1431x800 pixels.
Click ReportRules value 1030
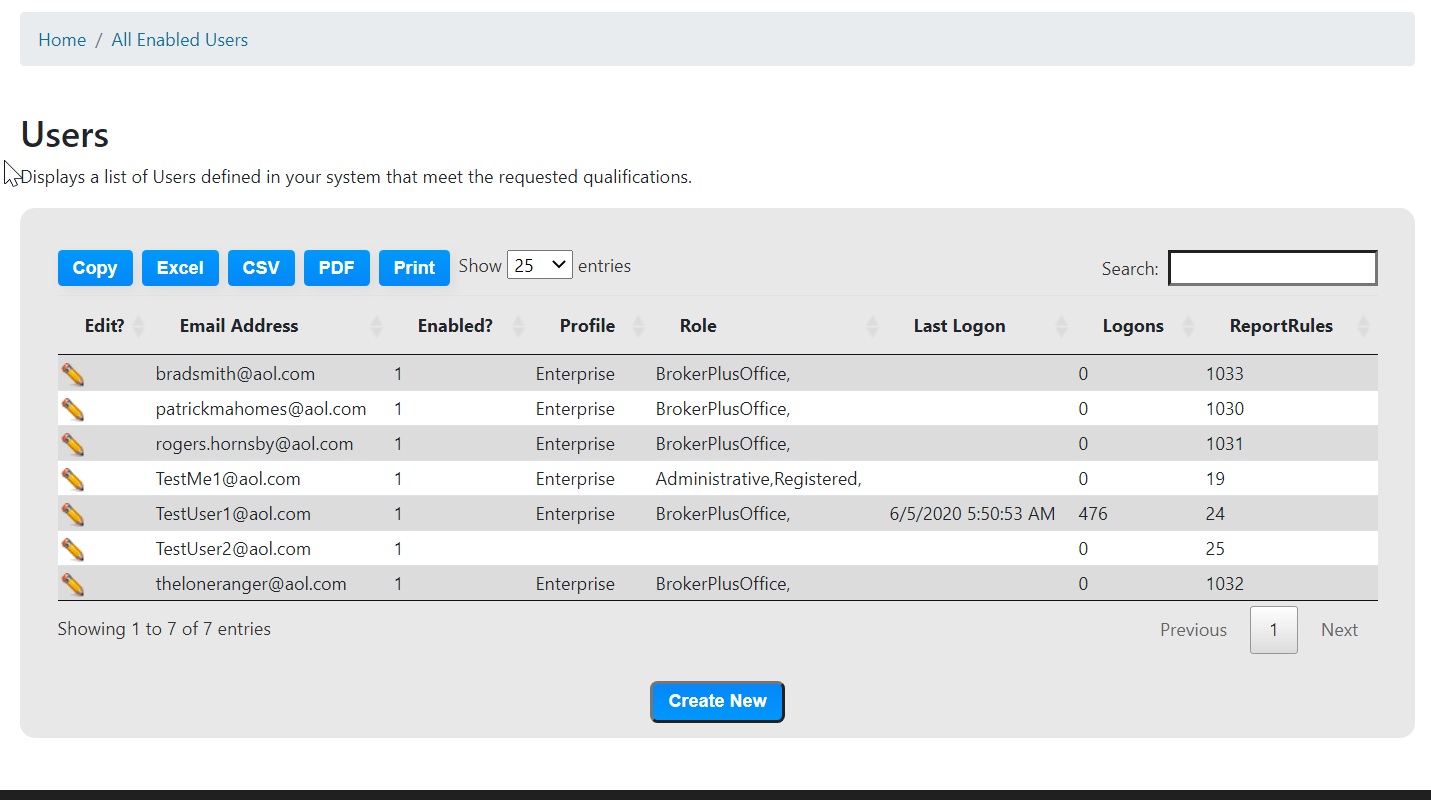1225,409
